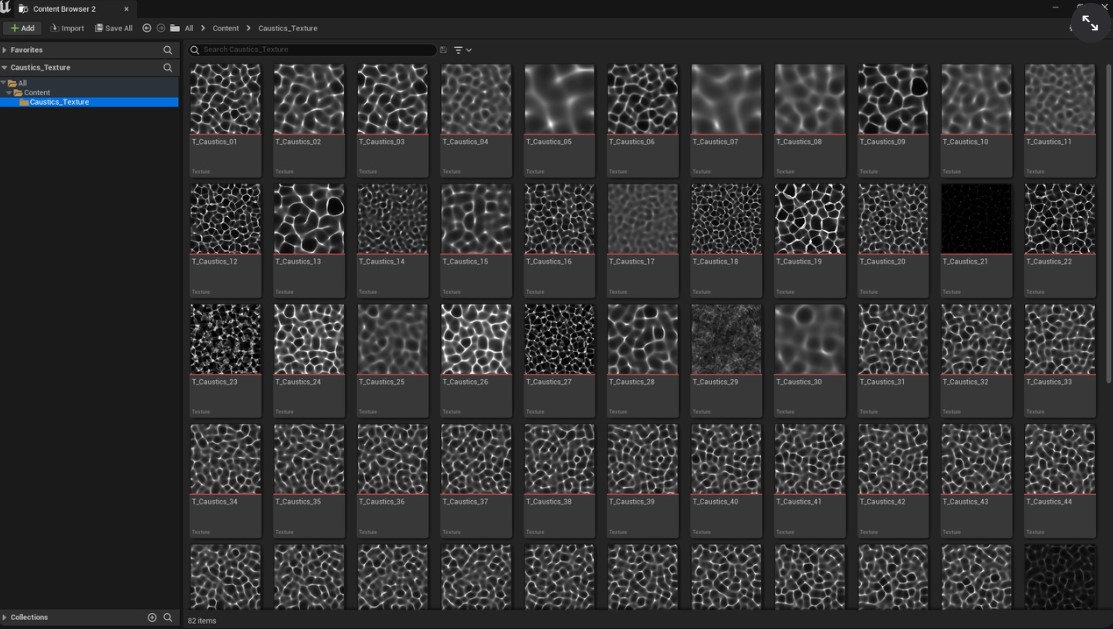Select T_Caustics_12 texture thumbnail
Screen dimensions: 1113x629
[x=226, y=219]
